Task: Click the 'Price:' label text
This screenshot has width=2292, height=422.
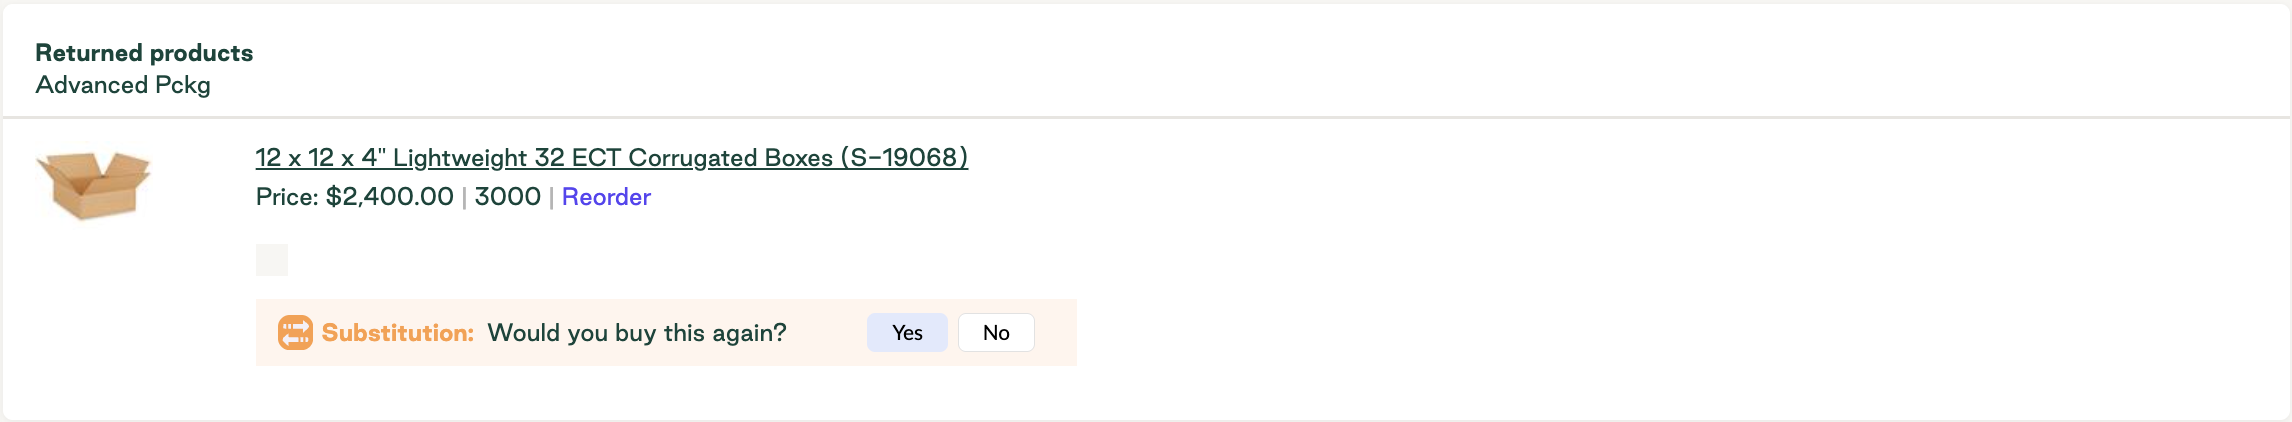Action: point(288,197)
